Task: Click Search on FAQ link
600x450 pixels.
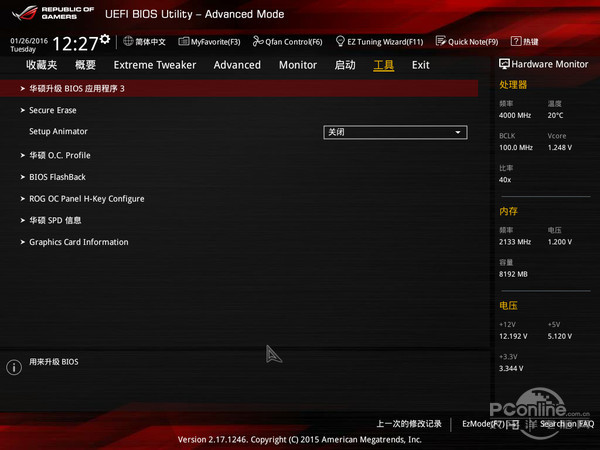Action: 567,424
